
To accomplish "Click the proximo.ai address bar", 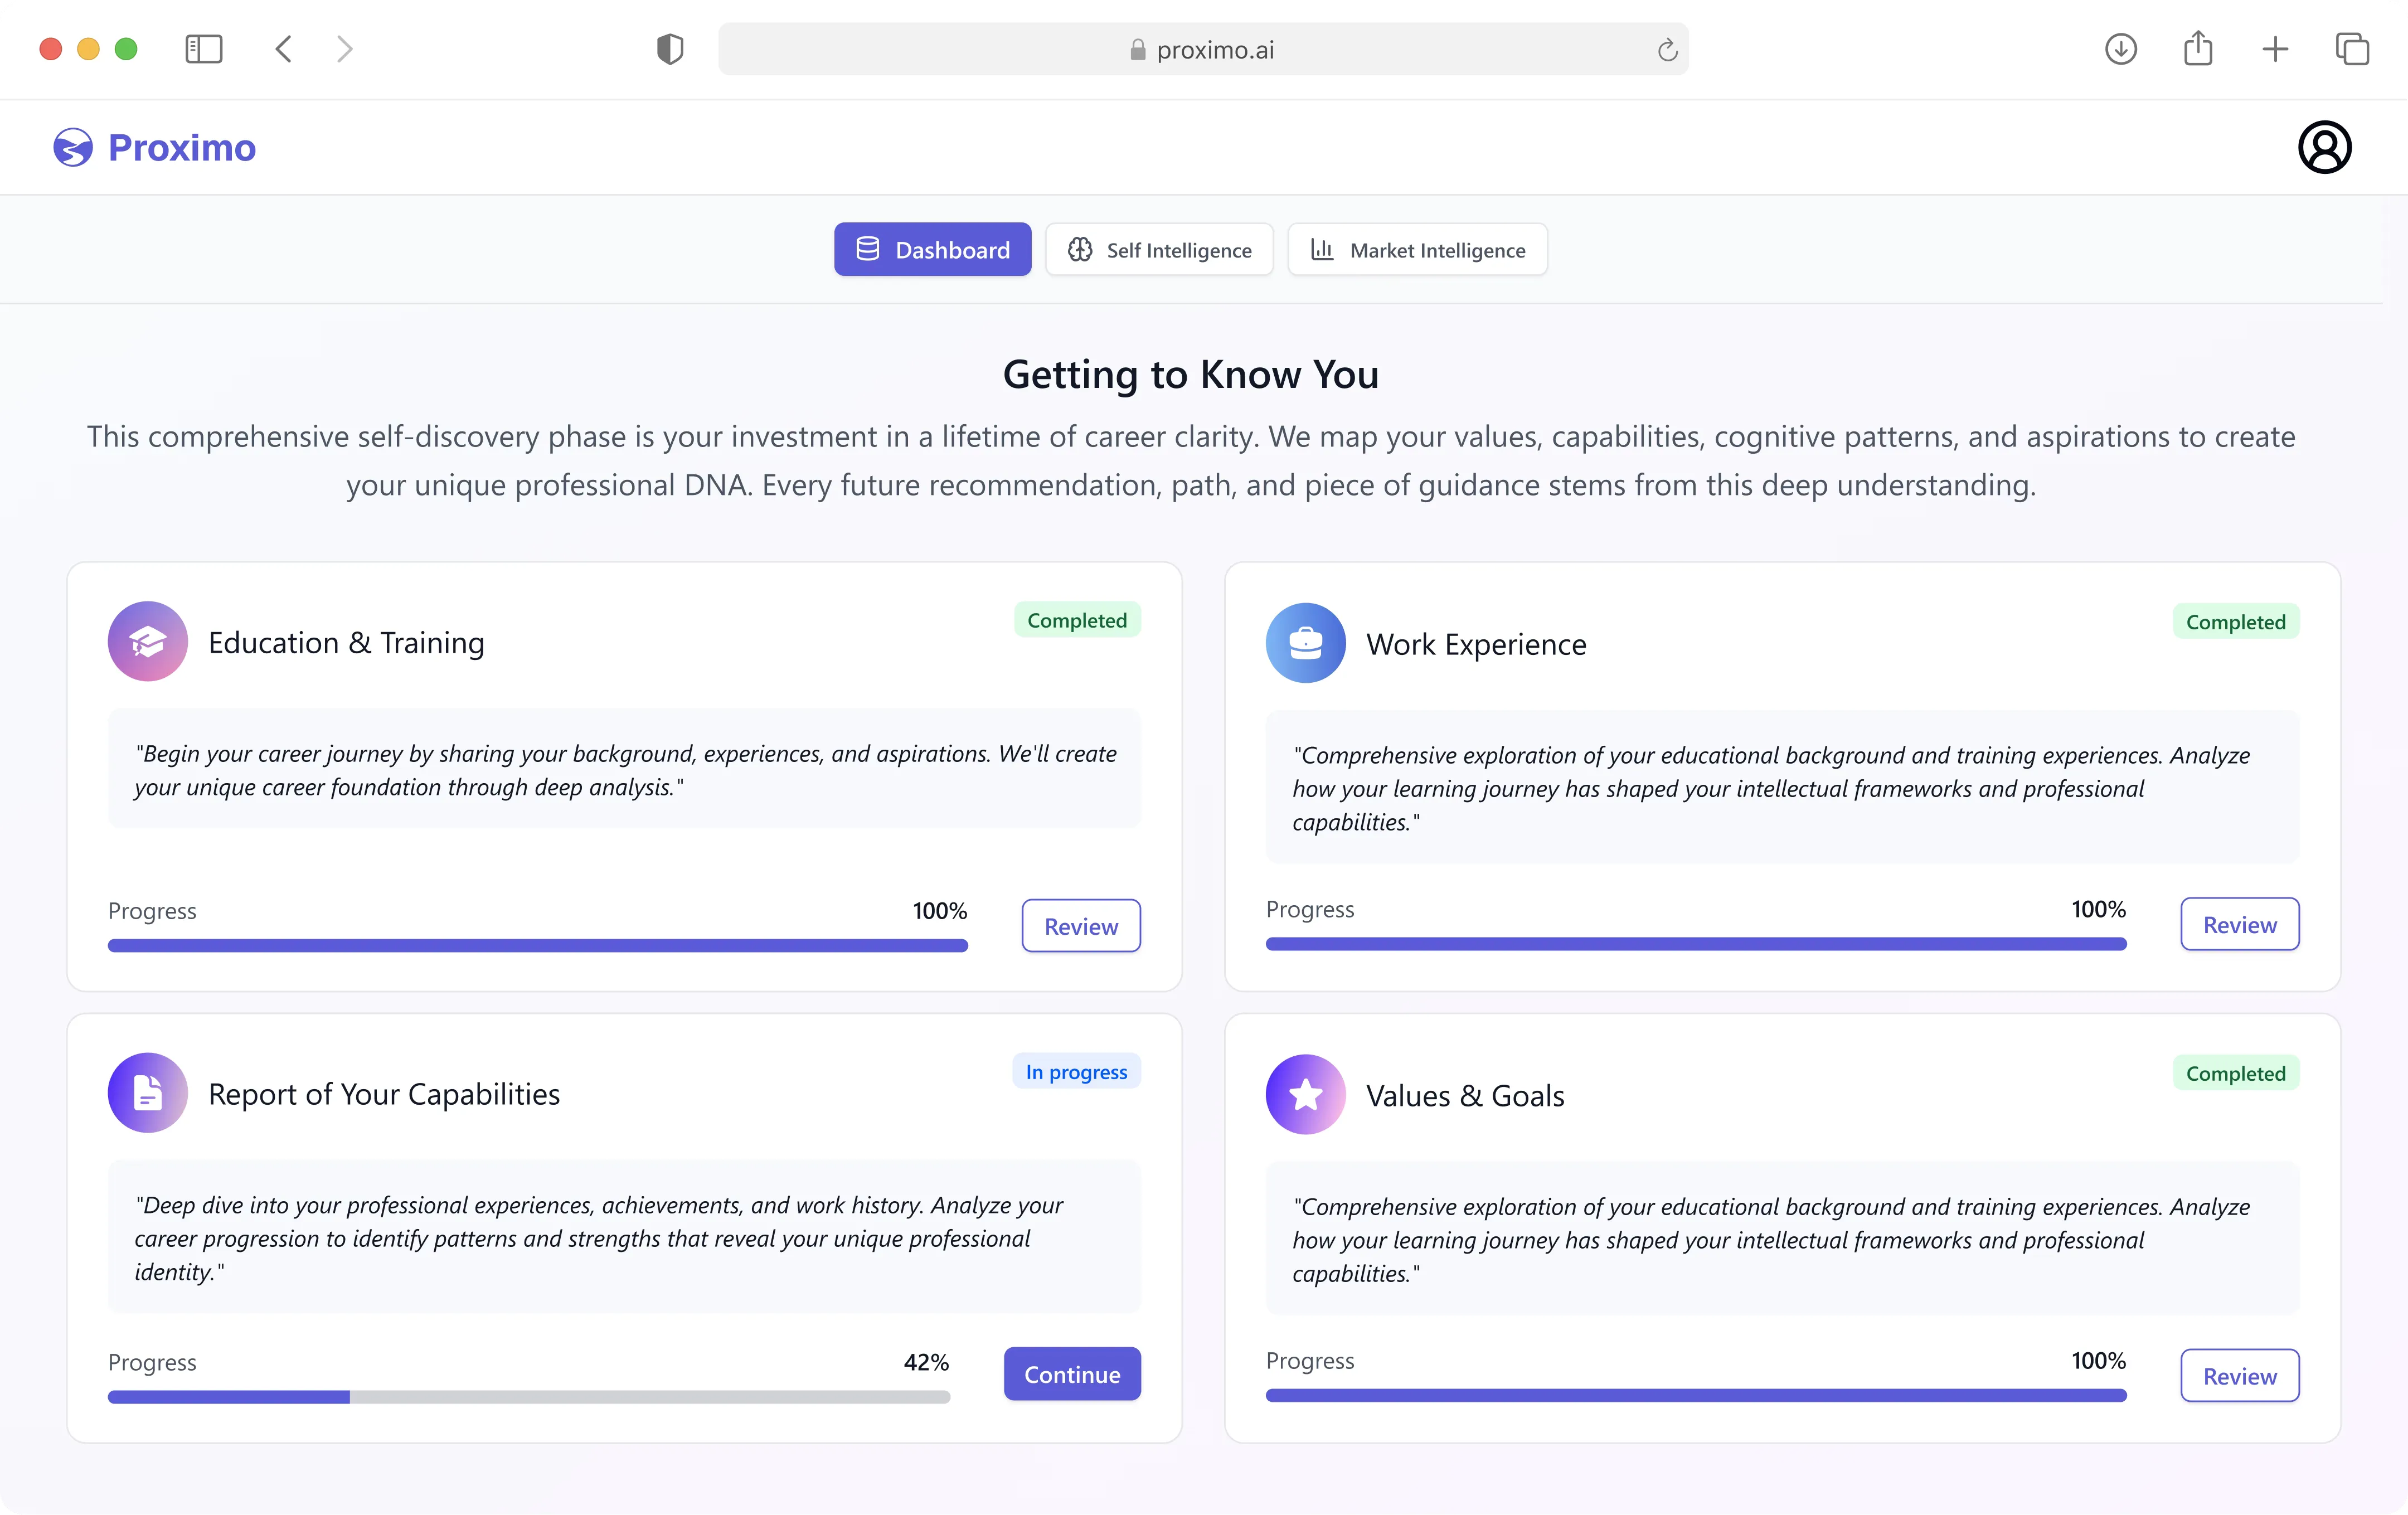I will [1203, 50].
